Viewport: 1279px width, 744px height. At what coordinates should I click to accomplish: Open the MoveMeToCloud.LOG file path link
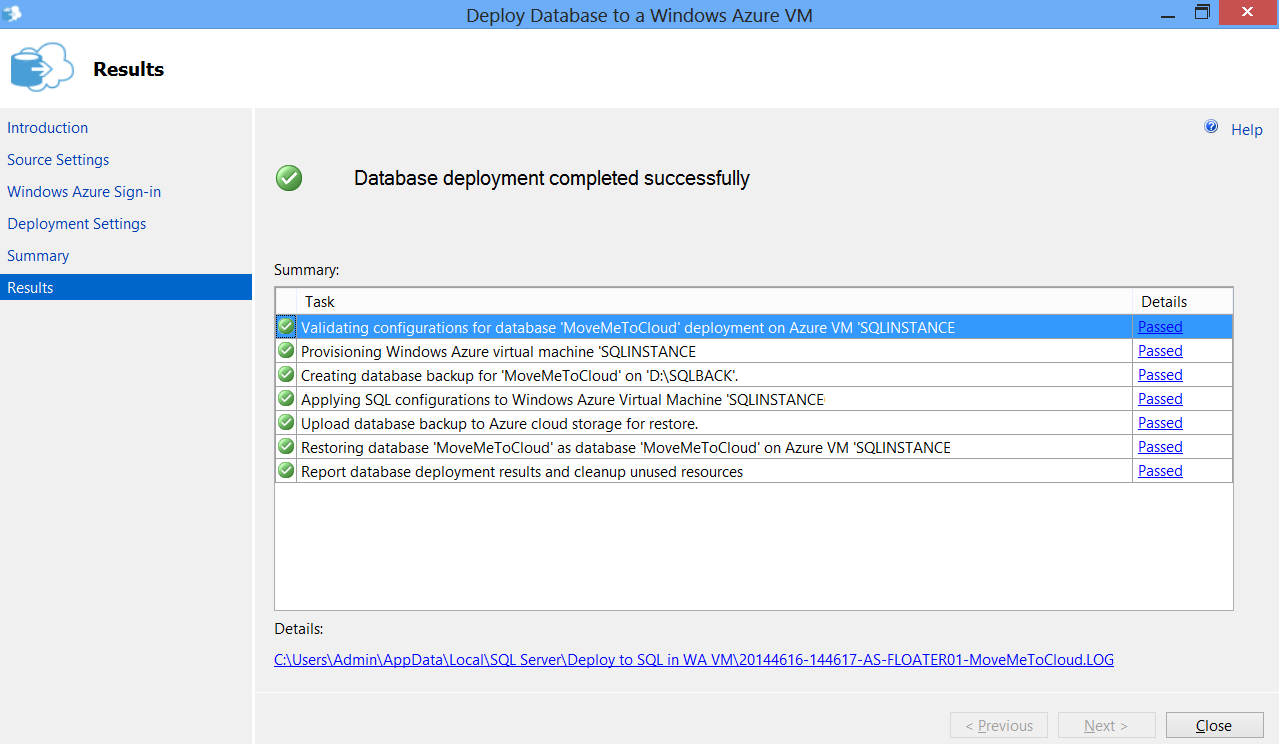pyautogui.click(x=693, y=660)
